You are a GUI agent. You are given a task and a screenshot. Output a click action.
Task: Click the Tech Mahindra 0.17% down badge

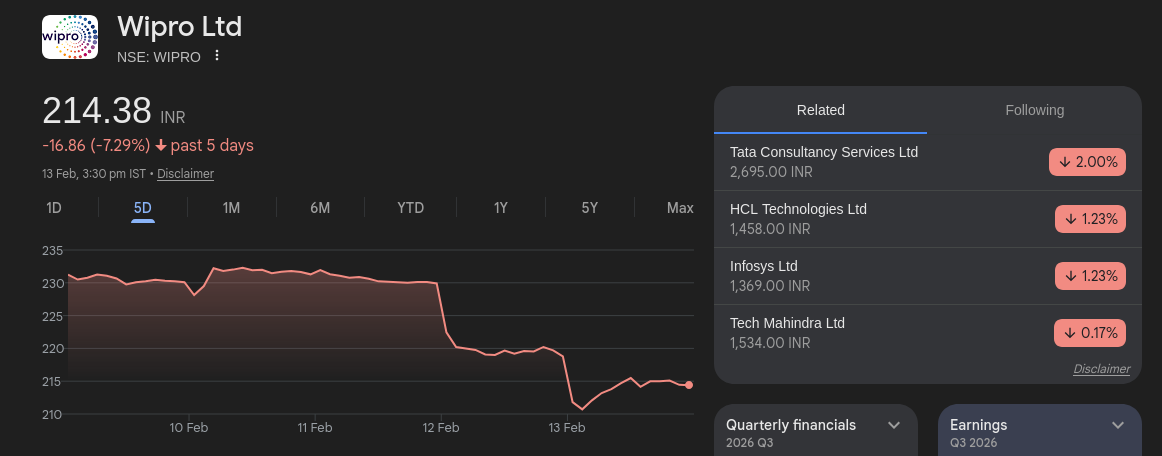pos(1090,333)
